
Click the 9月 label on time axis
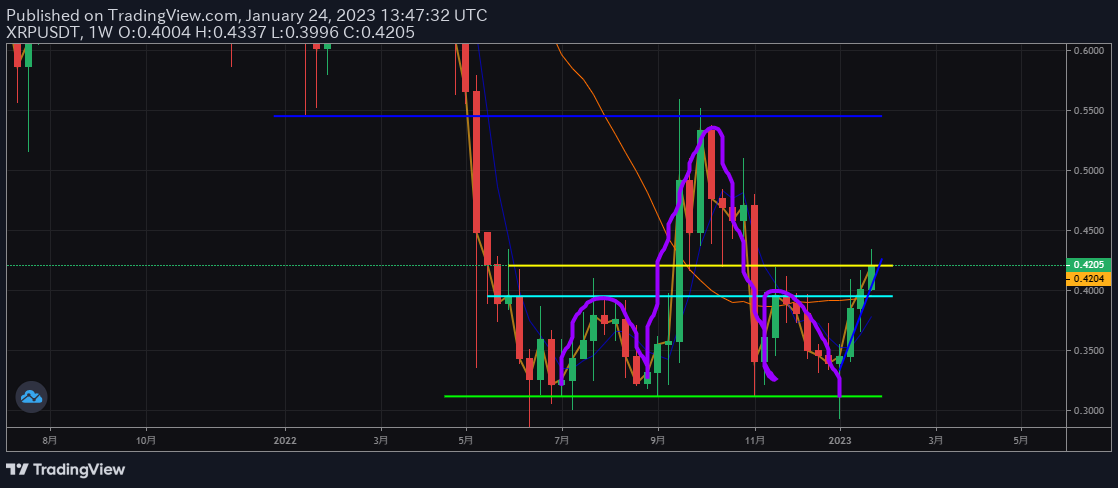click(658, 440)
